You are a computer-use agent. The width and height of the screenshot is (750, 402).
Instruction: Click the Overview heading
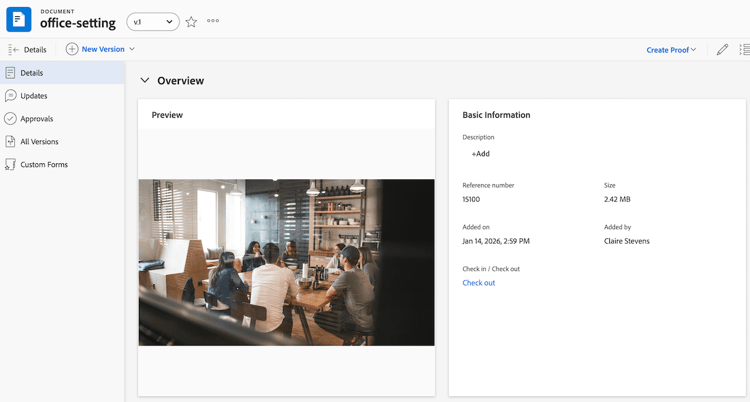coord(180,80)
